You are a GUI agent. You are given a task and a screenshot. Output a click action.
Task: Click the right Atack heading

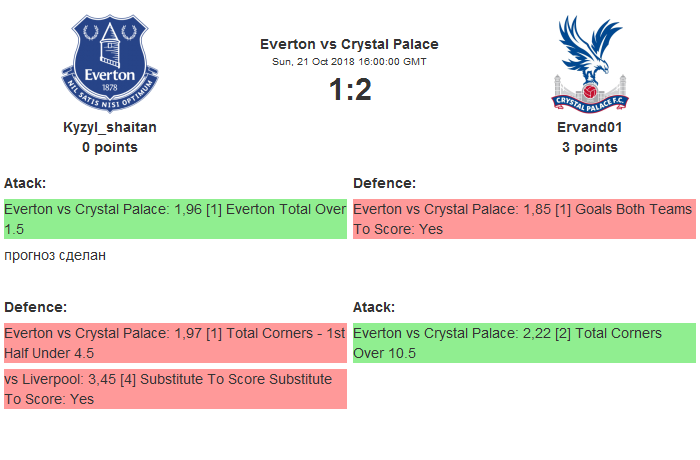374,307
